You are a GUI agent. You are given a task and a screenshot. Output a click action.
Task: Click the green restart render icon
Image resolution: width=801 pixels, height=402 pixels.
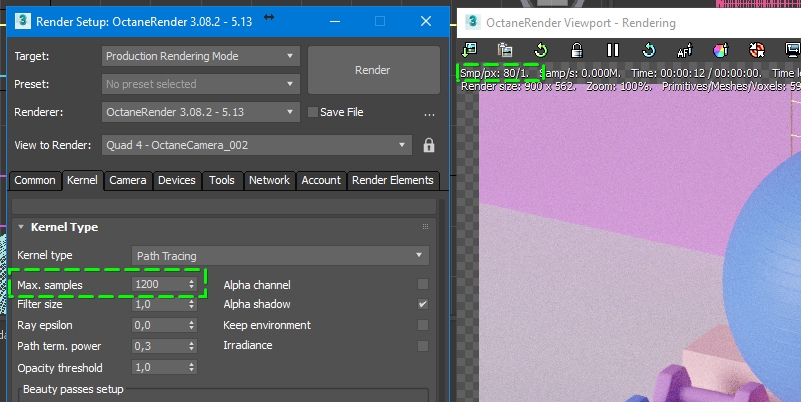[x=540, y=50]
